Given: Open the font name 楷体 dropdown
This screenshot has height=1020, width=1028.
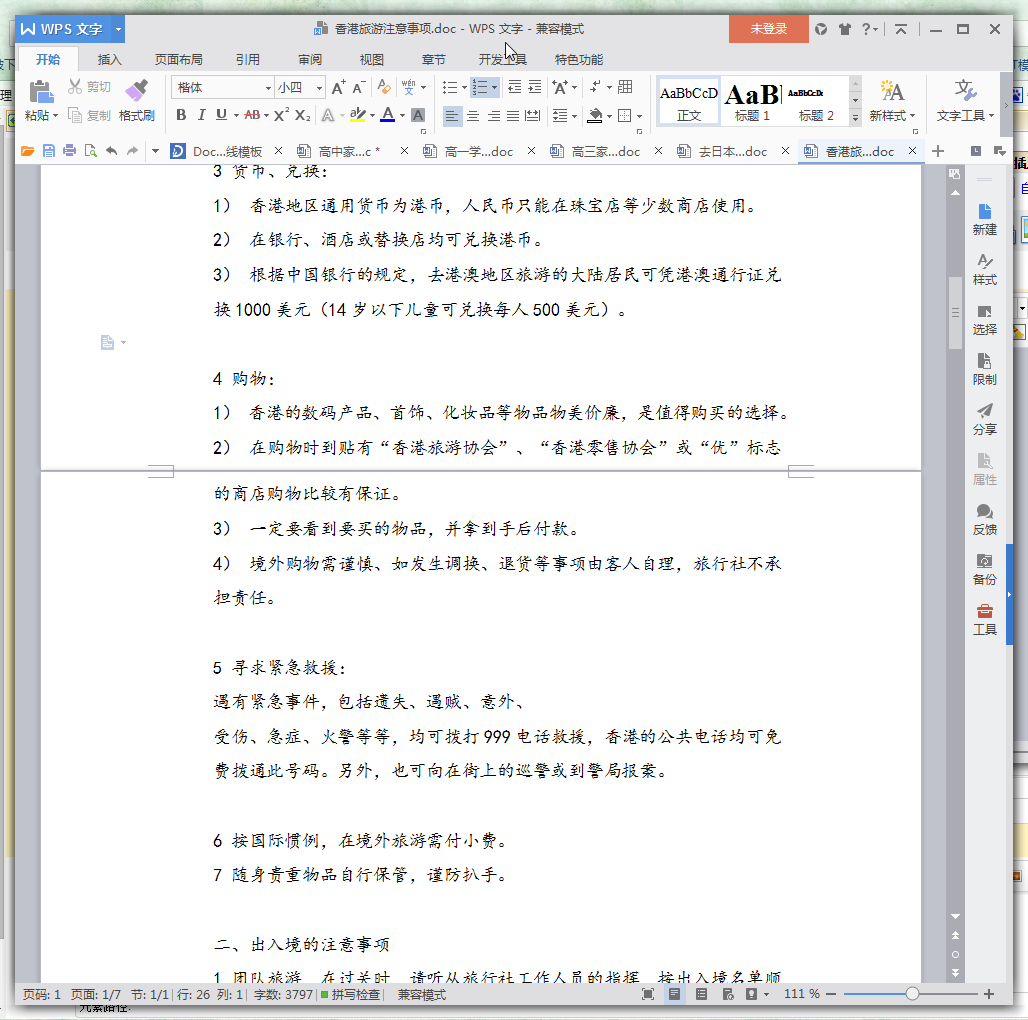Looking at the screenshot, I should click(268, 88).
